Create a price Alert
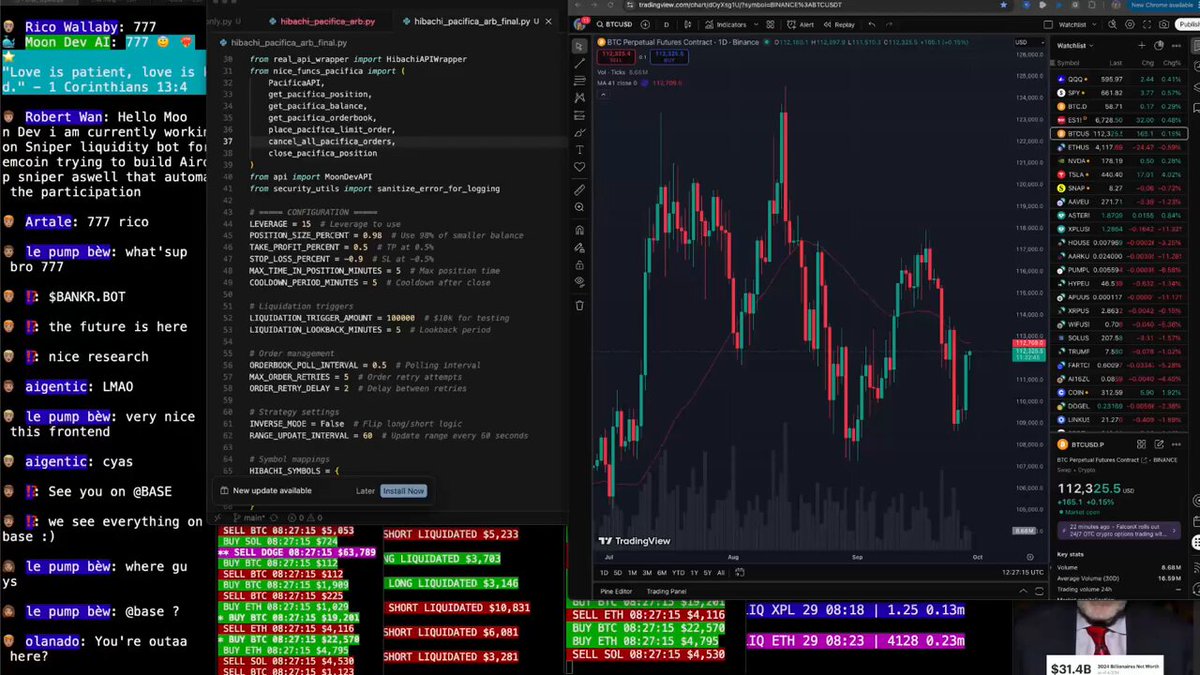The height and width of the screenshot is (675, 1200). tap(801, 24)
